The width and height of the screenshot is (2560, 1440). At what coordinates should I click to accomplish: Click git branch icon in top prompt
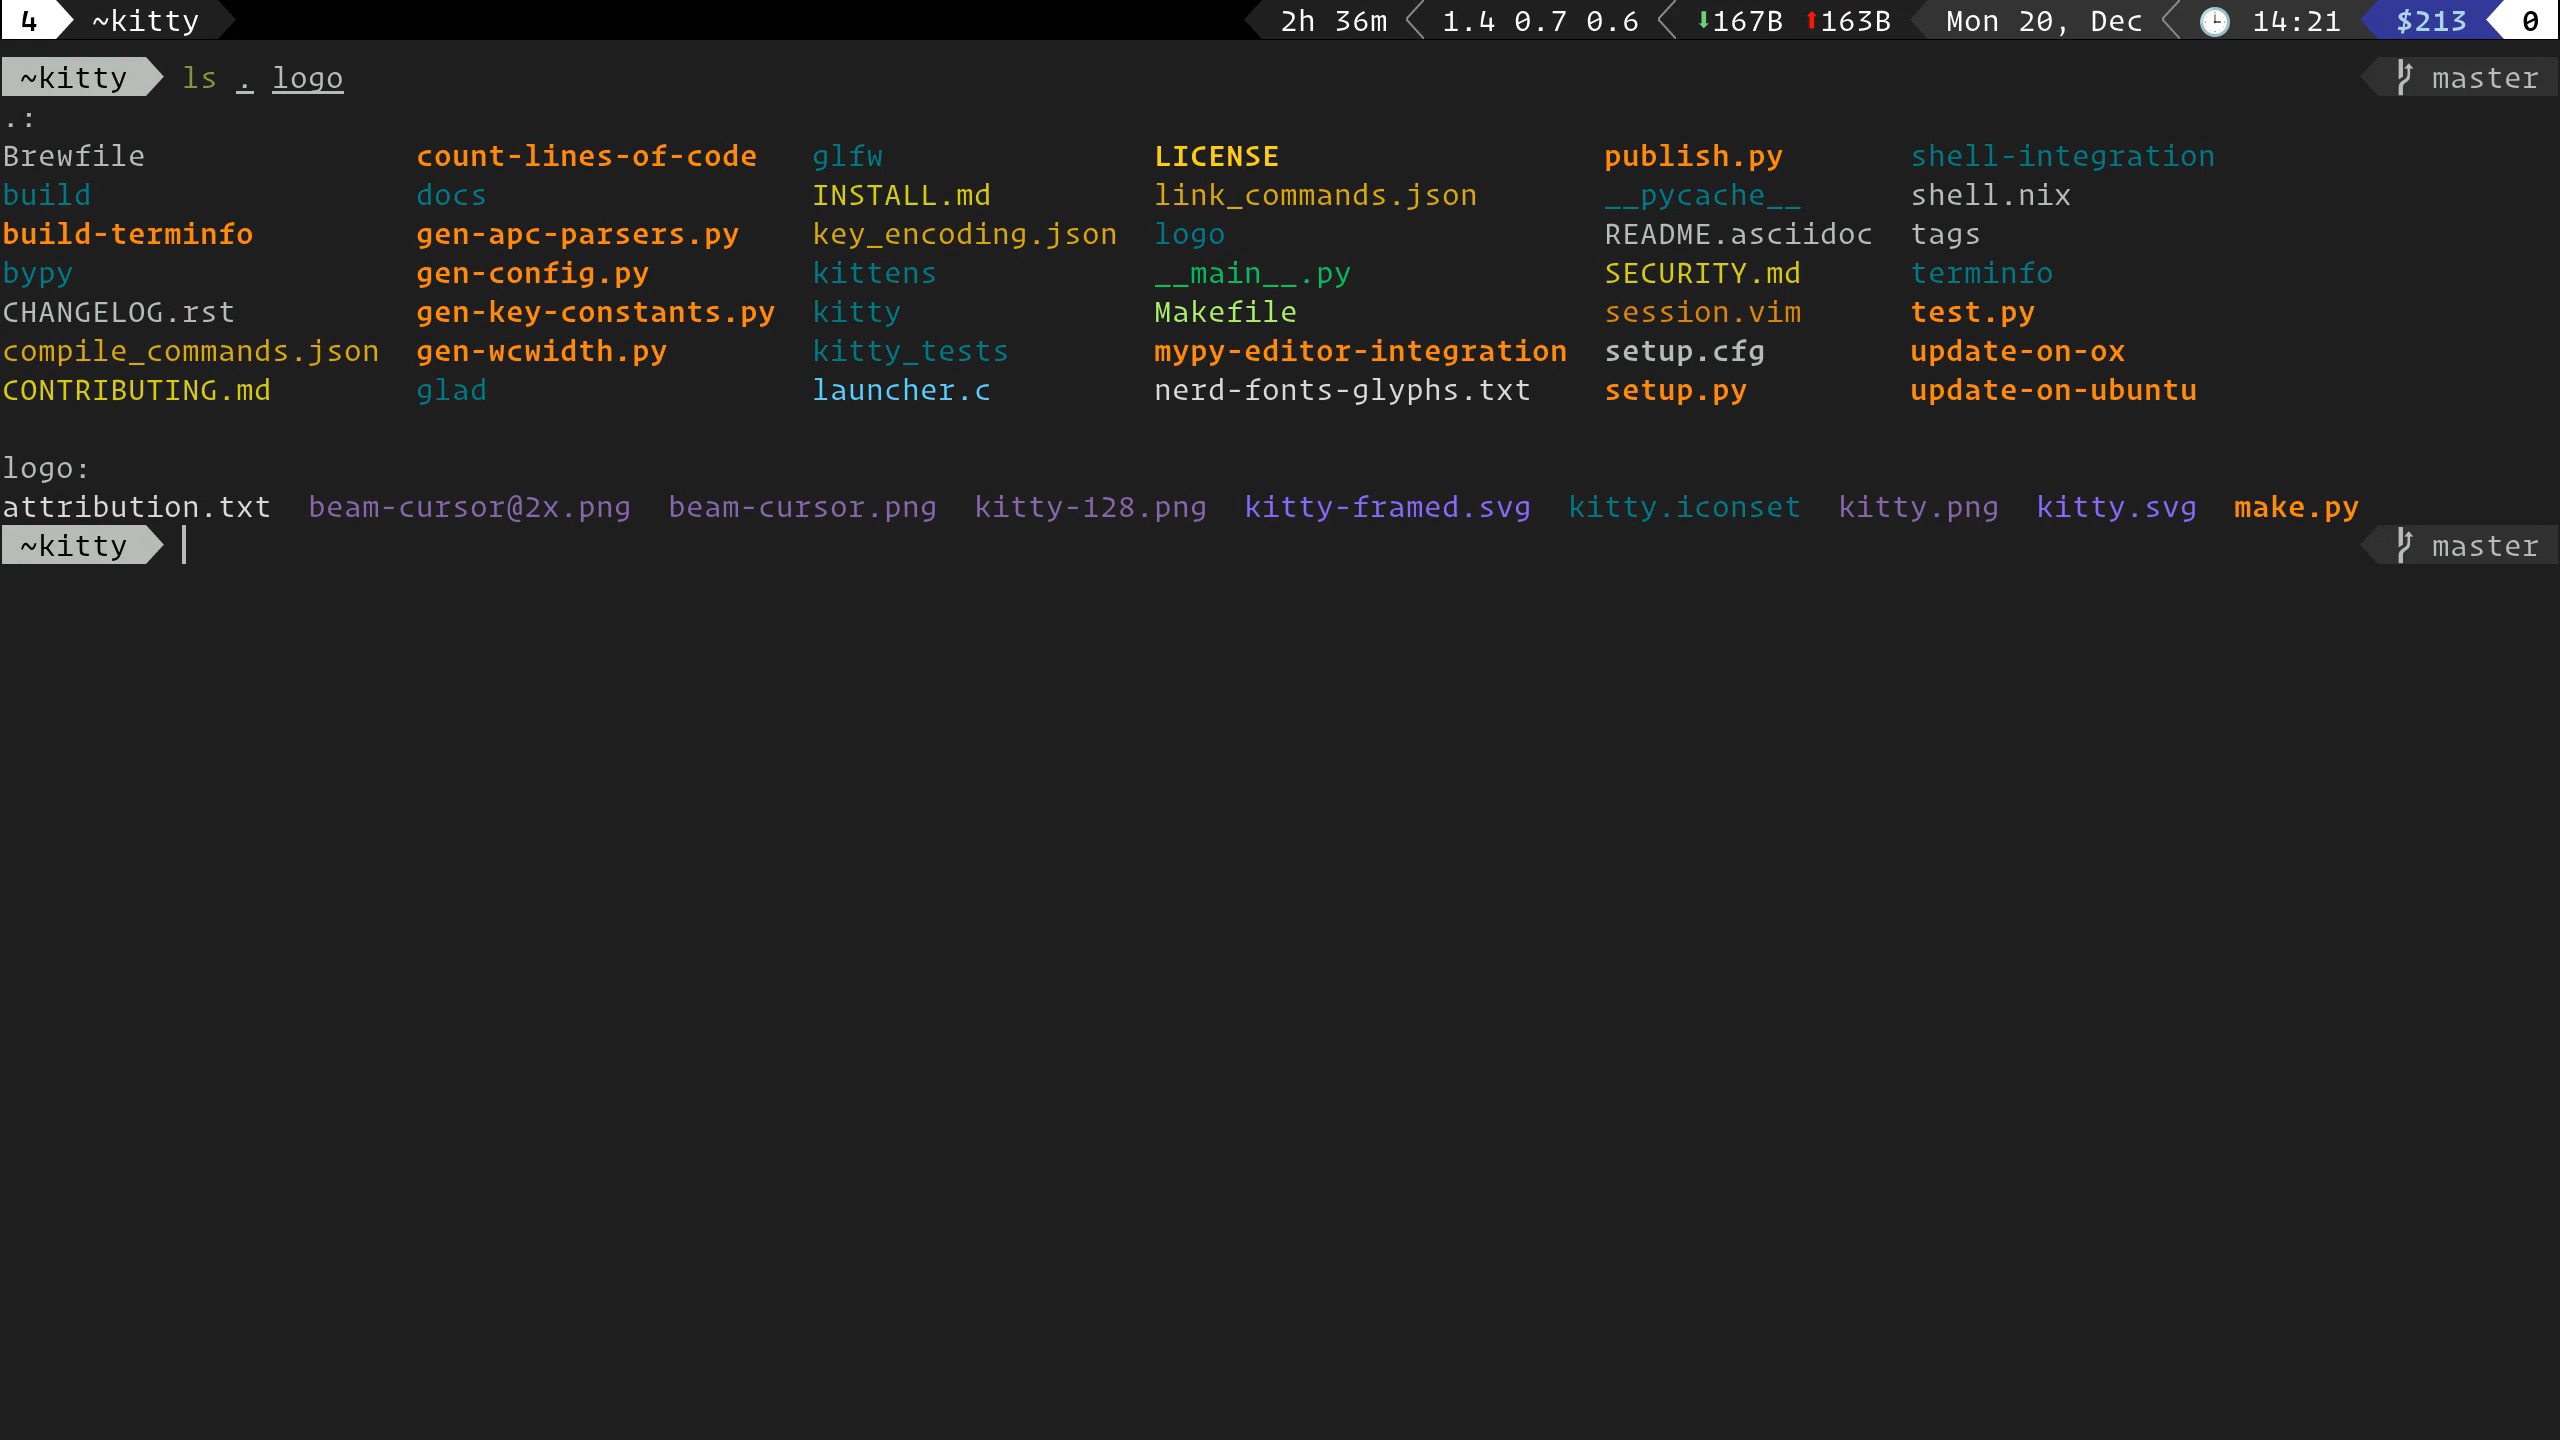2405,78
